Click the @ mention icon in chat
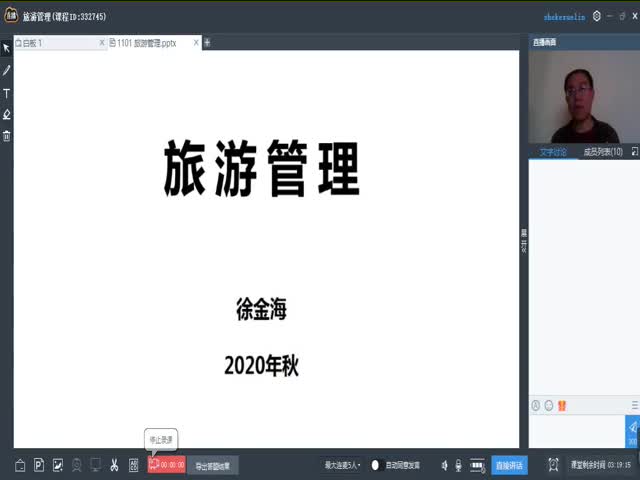 pyautogui.click(x=536, y=405)
